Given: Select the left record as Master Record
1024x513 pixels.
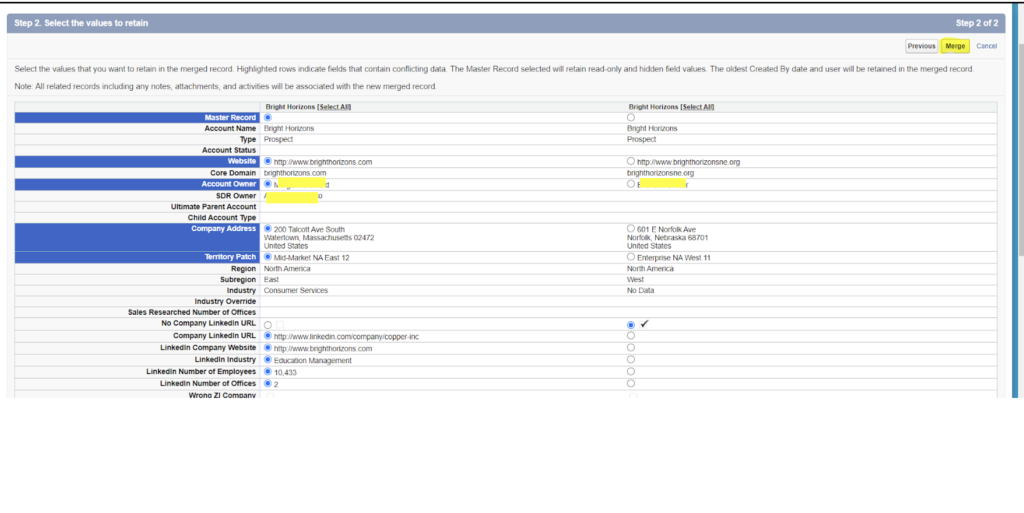Looking at the screenshot, I should point(268,118).
